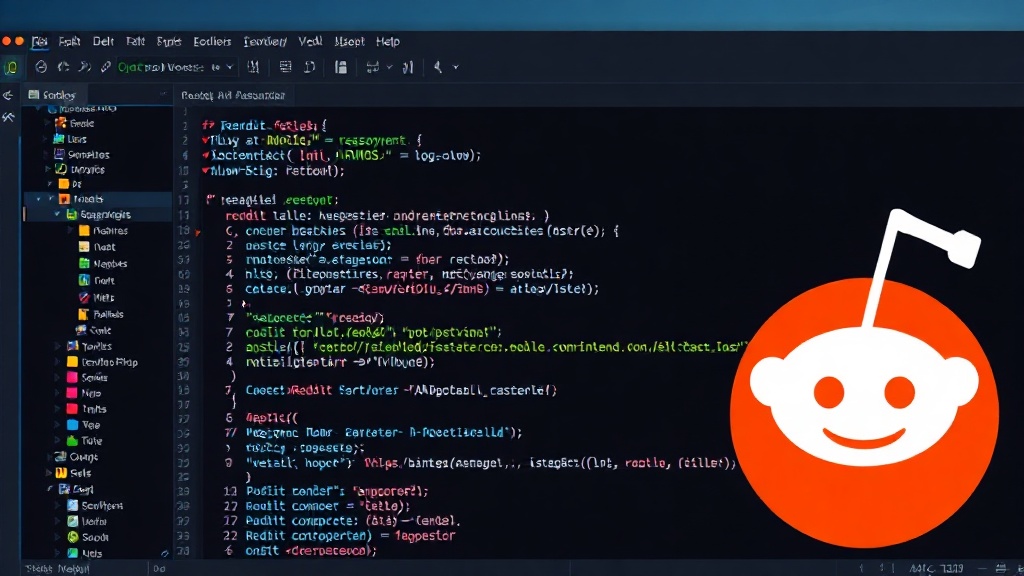Click the back arrow icon beside the sidebar tab

tap(8, 95)
